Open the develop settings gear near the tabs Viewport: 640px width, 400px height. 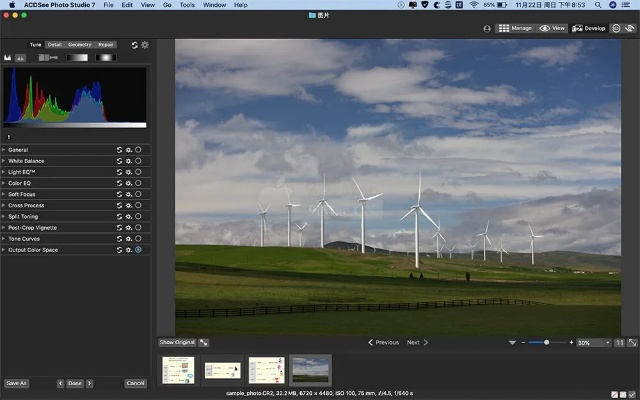coord(145,45)
